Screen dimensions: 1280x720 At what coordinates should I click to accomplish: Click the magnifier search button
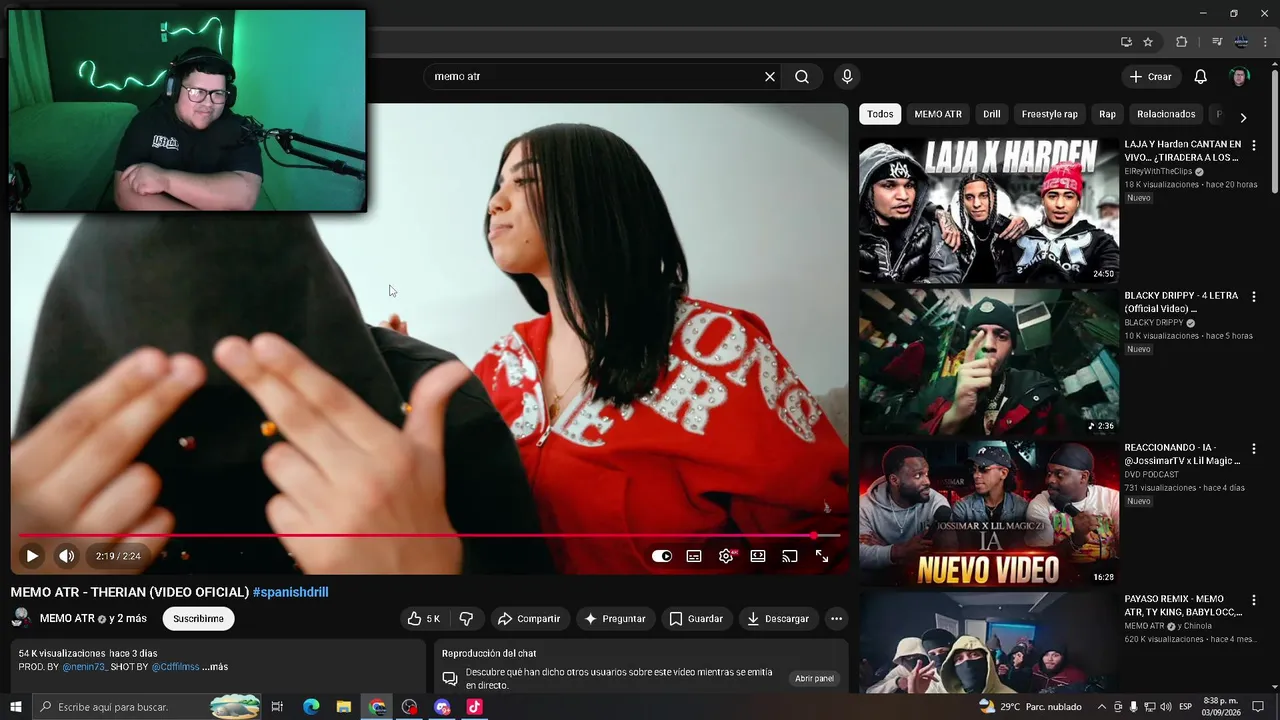pyautogui.click(x=802, y=76)
